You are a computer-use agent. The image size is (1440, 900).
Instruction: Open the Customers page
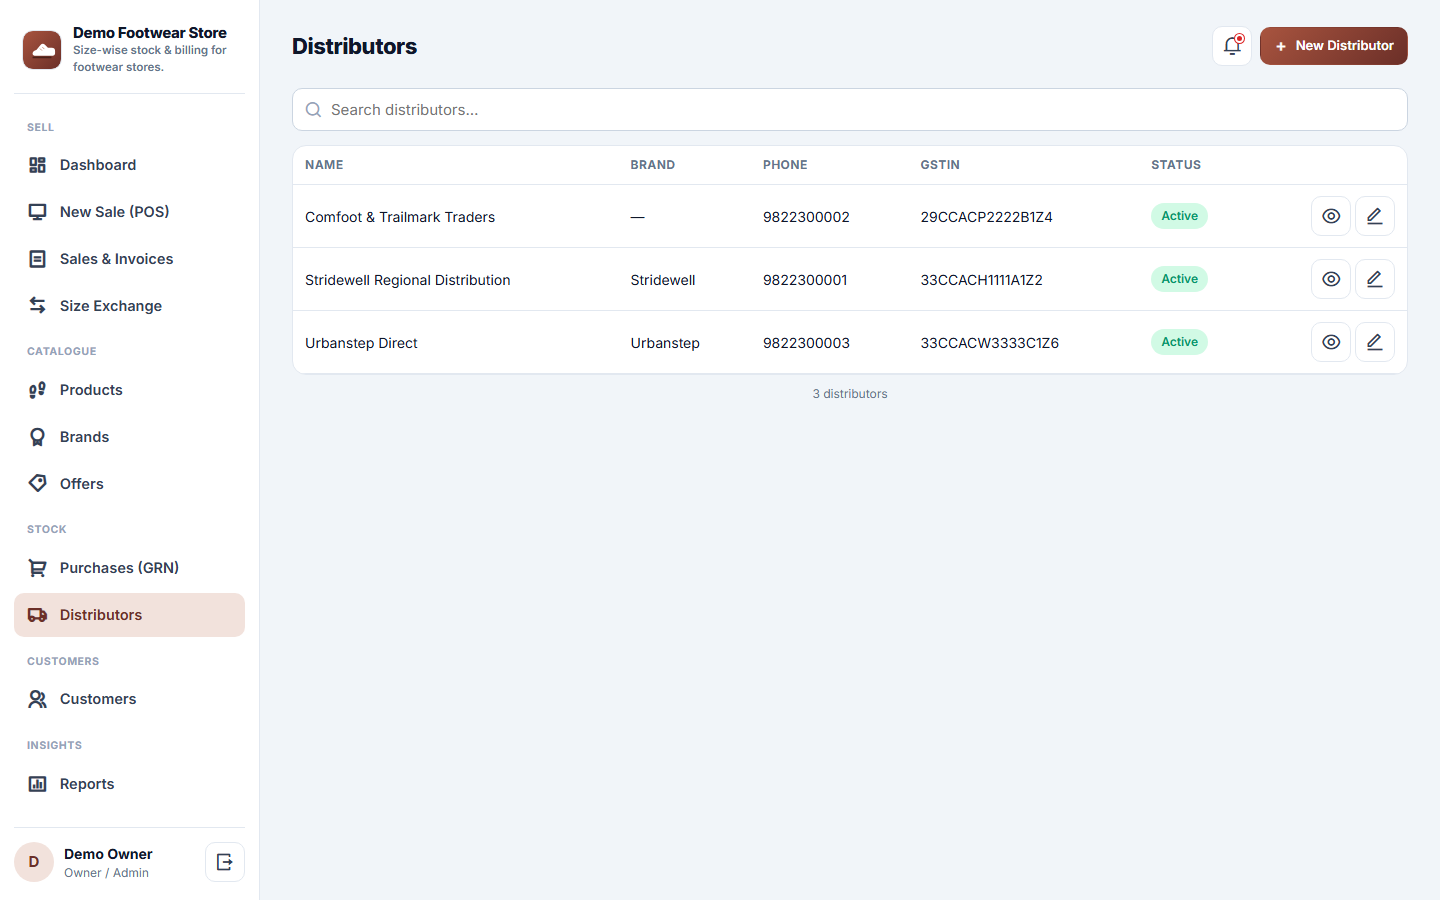click(x=129, y=699)
